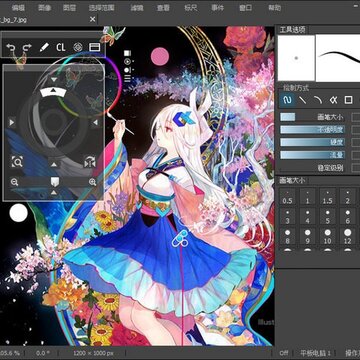This screenshot has width=360, height=360.
Task: Click the pink circle color swatch on the canvas
Action: 160,56
